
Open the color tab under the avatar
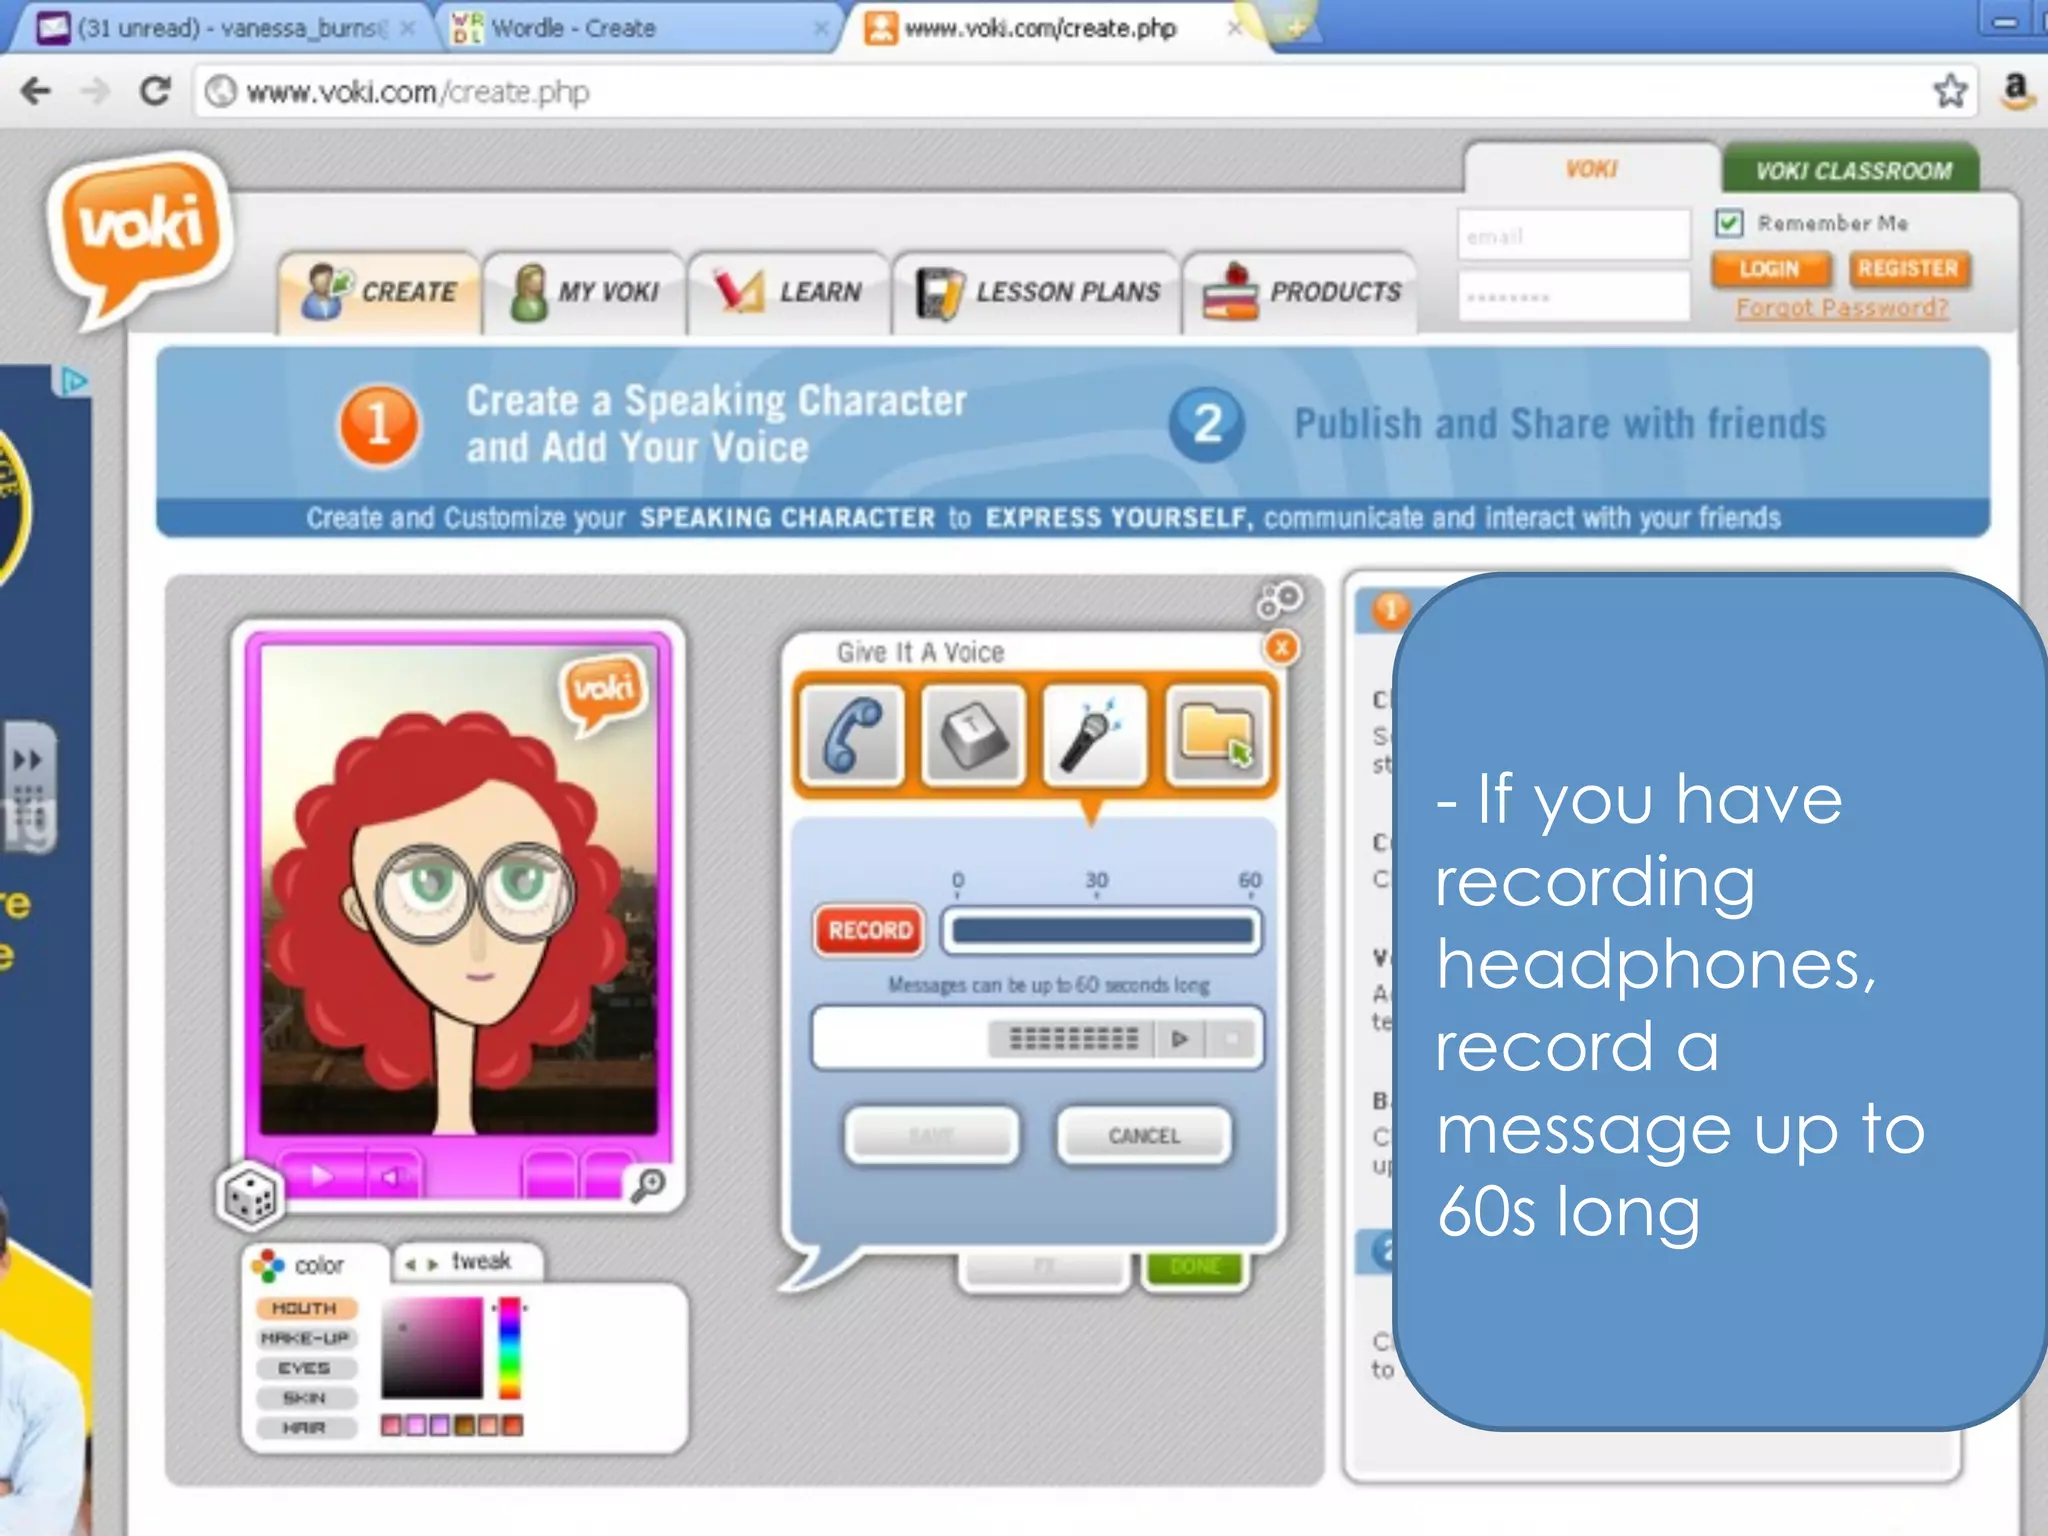pos(316,1265)
